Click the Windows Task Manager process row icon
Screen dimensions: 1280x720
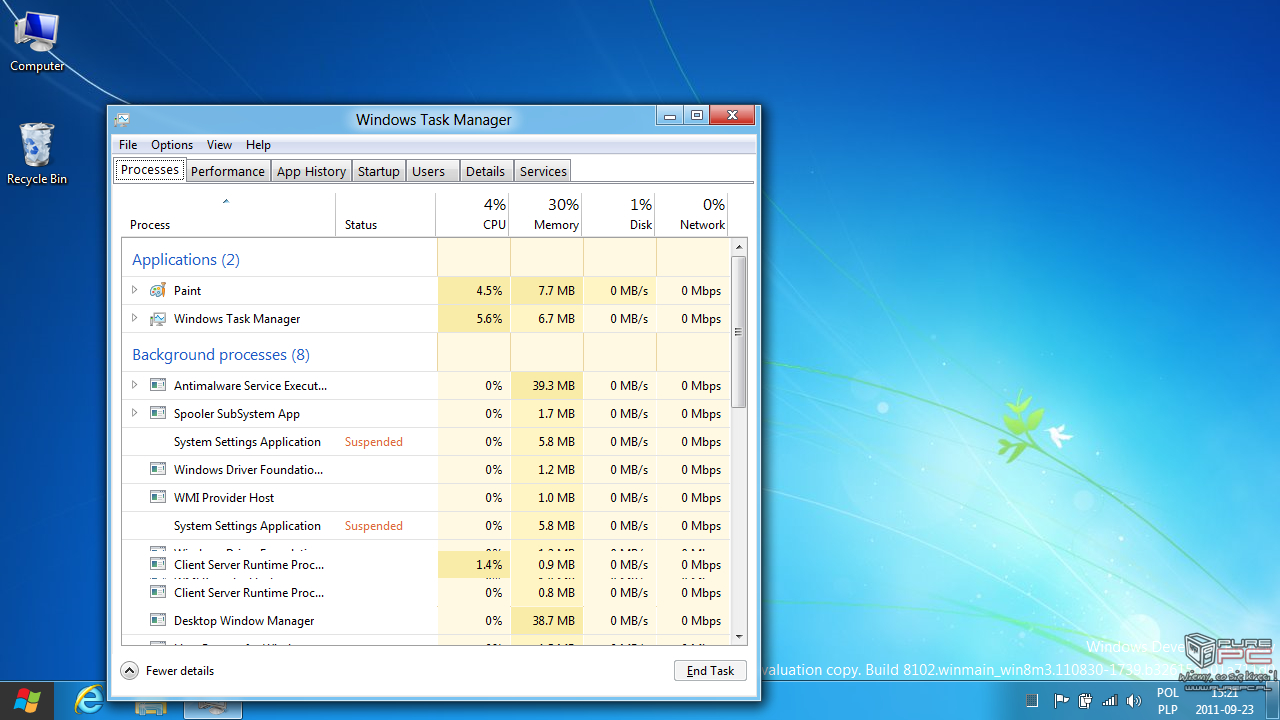(158, 319)
